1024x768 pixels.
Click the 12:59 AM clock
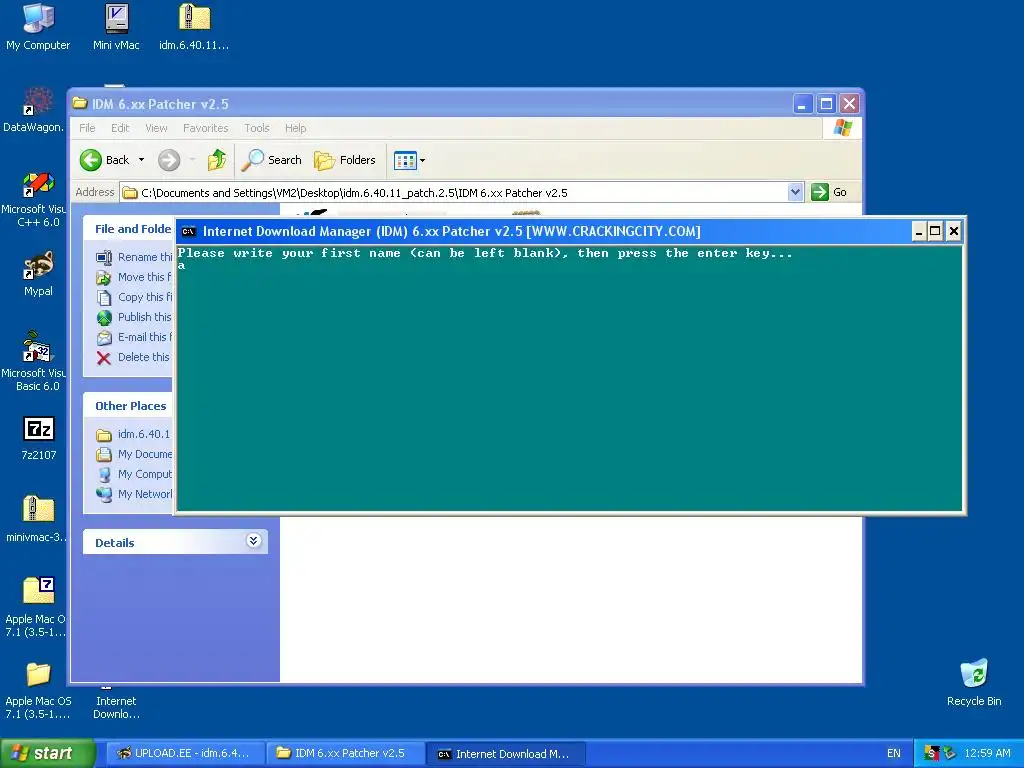click(x=987, y=753)
